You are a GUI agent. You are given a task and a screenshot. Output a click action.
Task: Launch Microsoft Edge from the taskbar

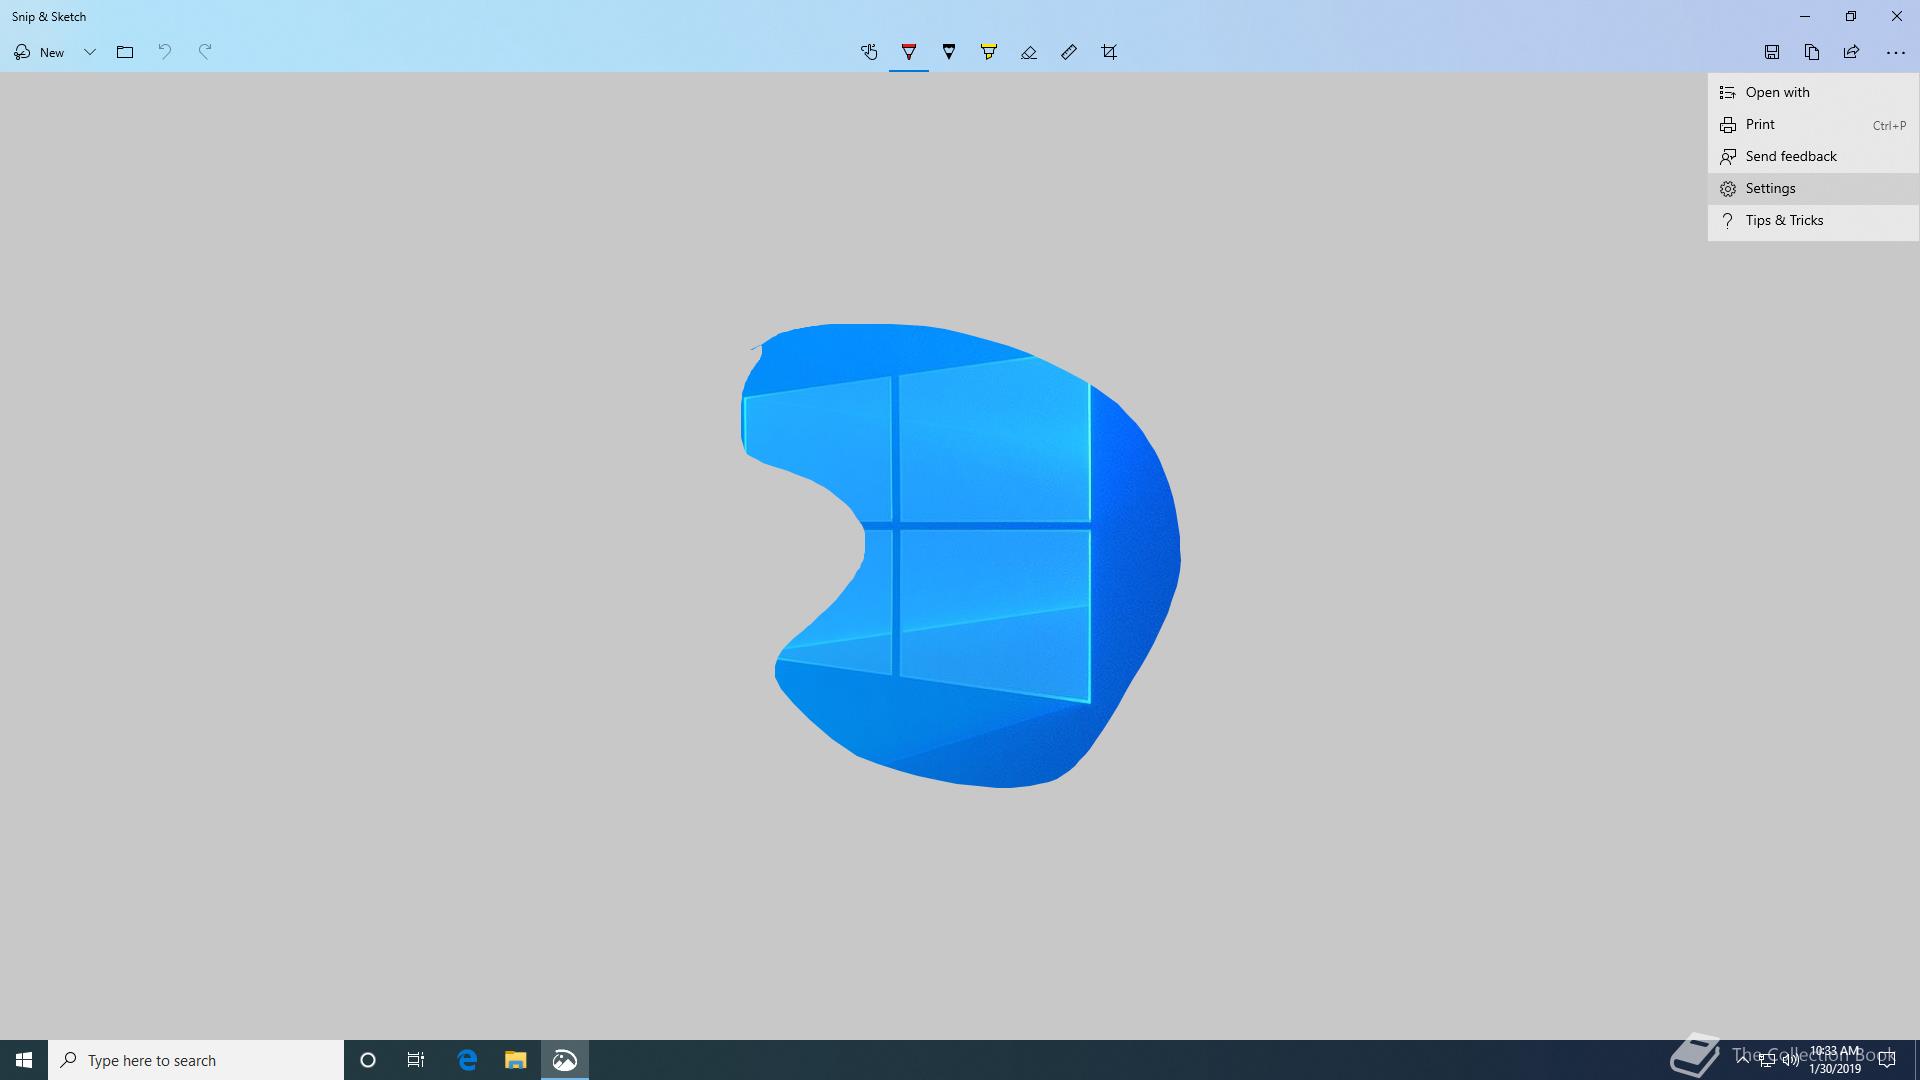pos(467,1060)
